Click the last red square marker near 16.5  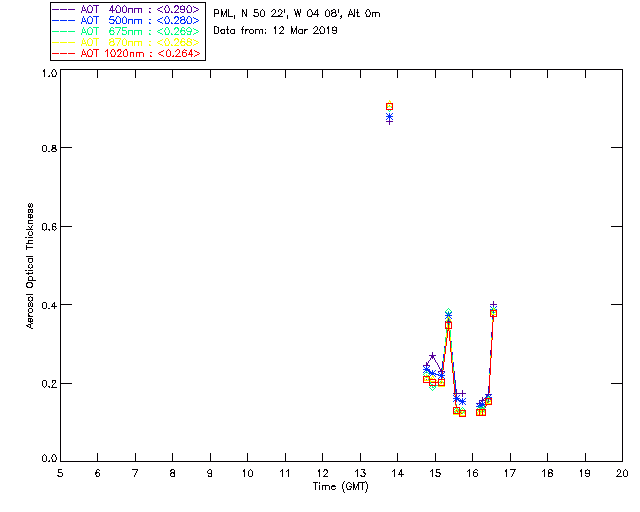(493, 313)
